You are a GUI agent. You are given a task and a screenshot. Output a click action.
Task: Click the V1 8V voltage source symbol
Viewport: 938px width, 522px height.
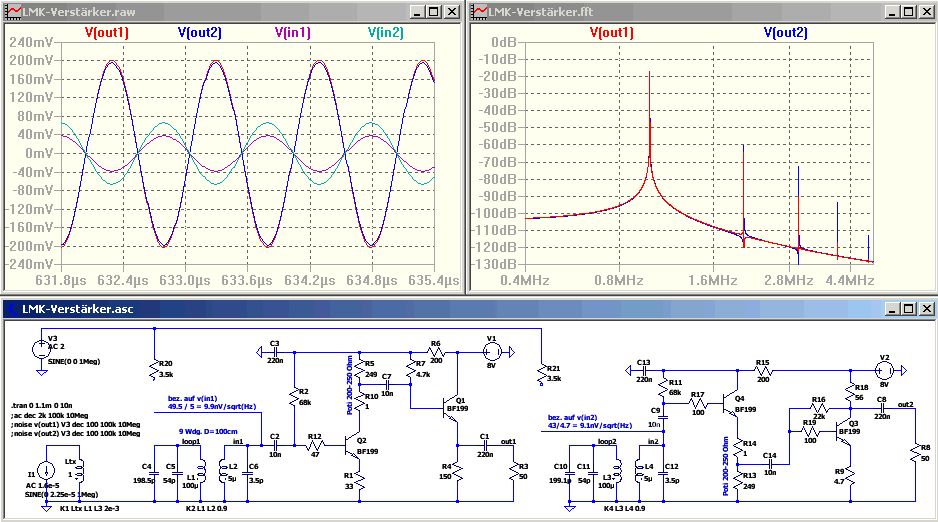(x=491, y=352)
